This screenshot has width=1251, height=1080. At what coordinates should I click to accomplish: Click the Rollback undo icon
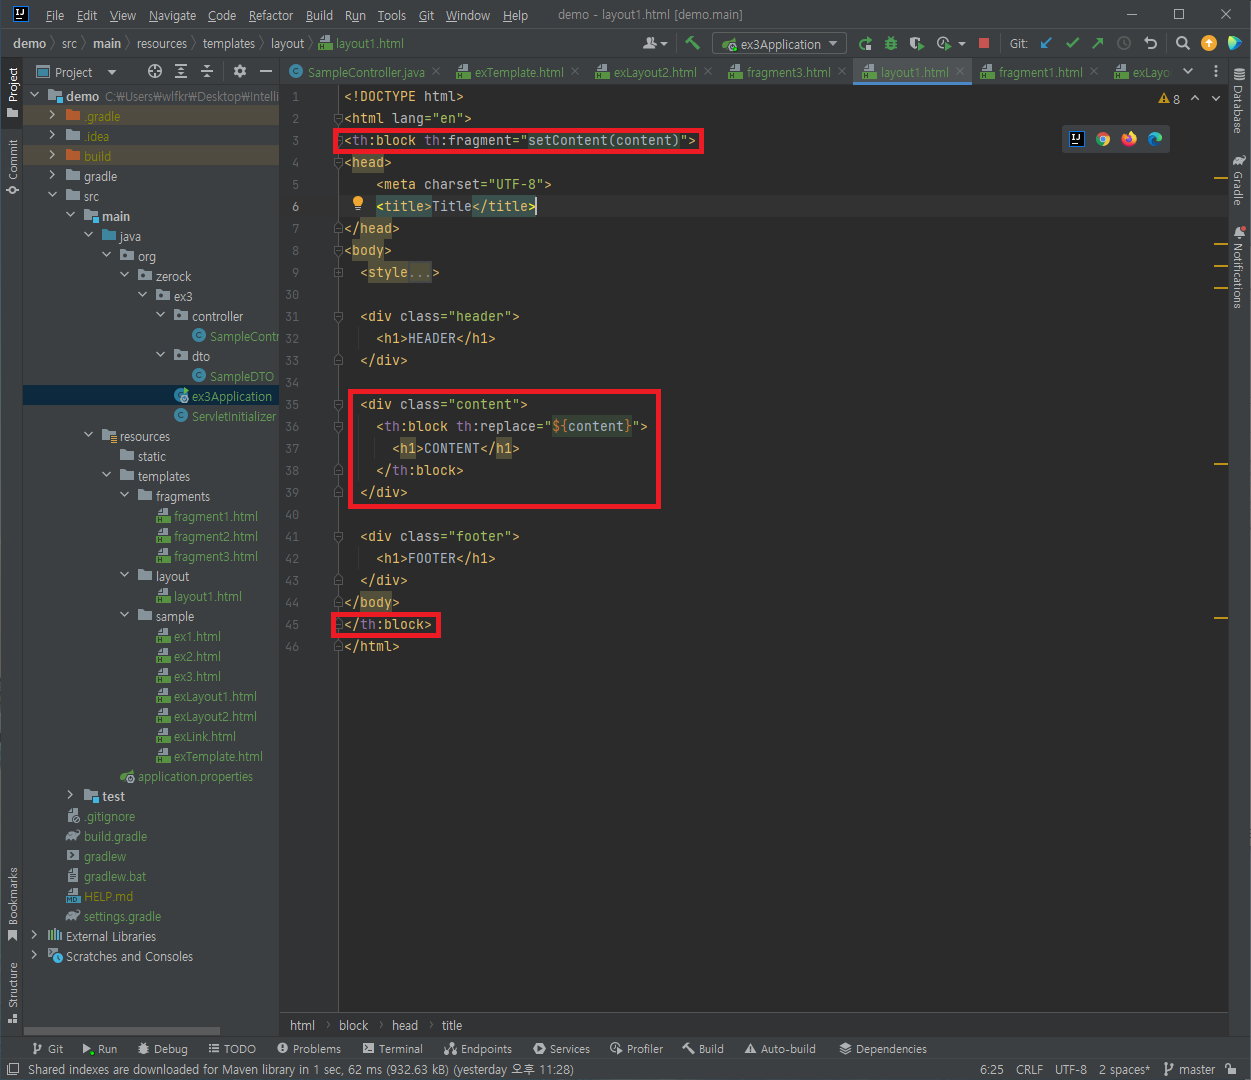coord(1150,43)
